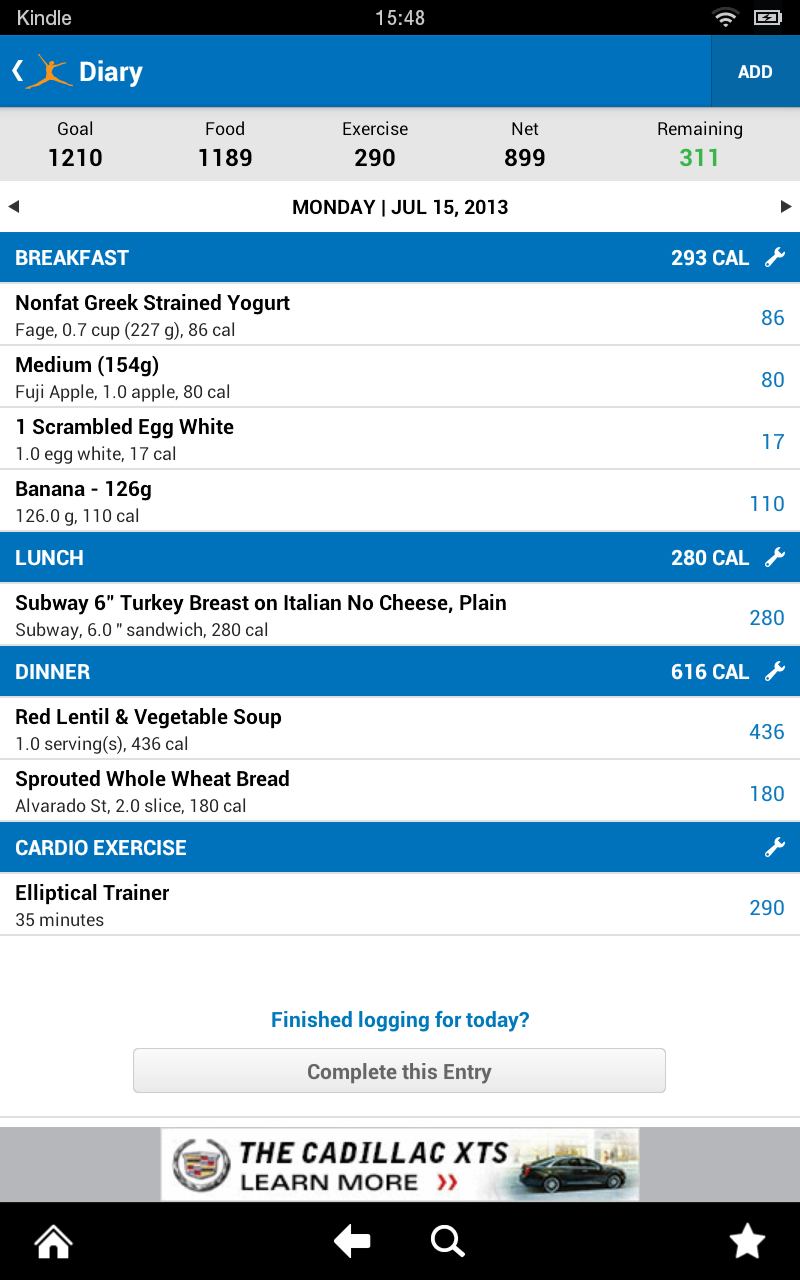Open Breakfast wrench edit icon
This screenshot has height=1280, width=800.
(775, 258)
